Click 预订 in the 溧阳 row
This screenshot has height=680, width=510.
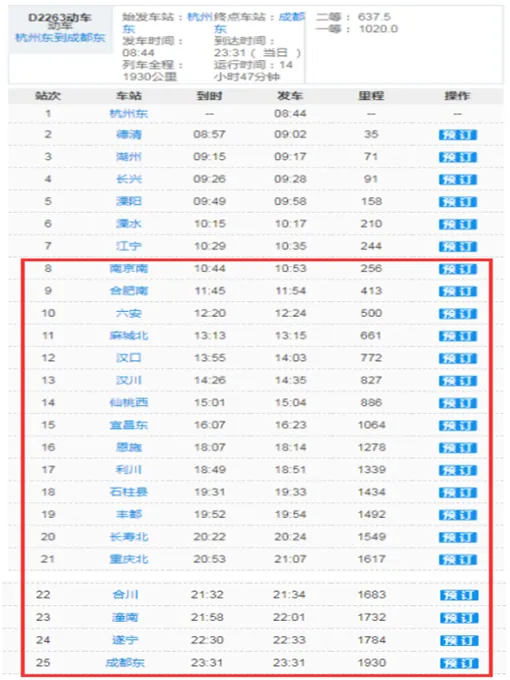[x=458, y=202]
